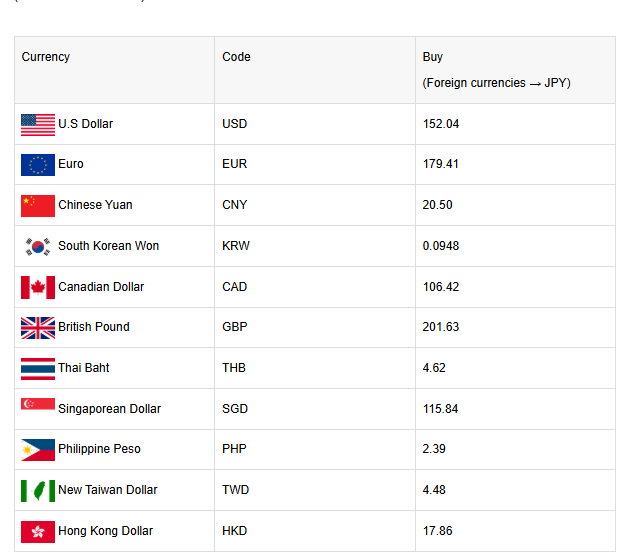Click the Singaporean Dollar flag icon

click(x=38, y=407)
